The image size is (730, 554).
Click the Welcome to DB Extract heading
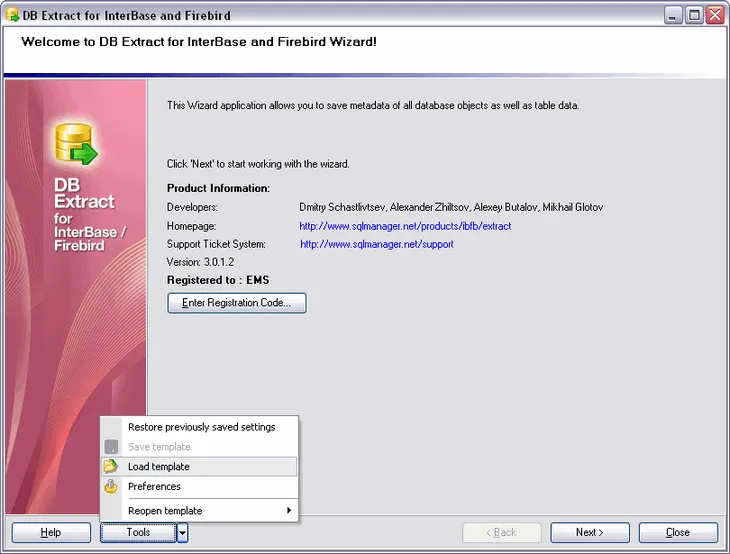199,42
